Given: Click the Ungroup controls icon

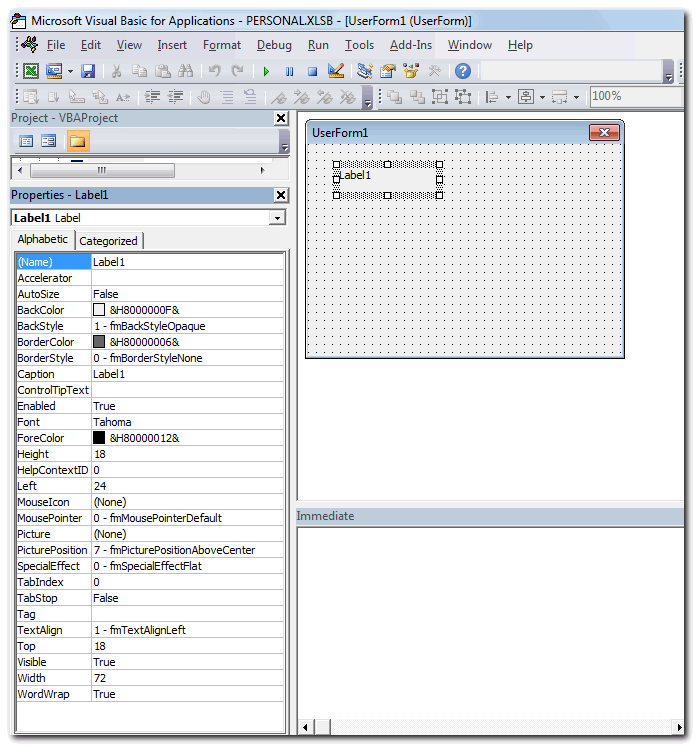Looking at the screenshot, I should (463, 97).
